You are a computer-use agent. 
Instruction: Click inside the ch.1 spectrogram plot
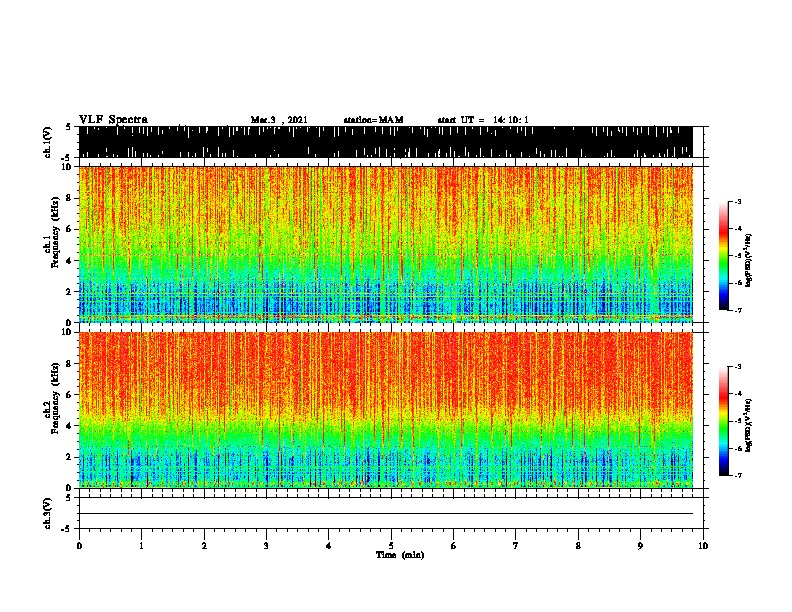tap(386, 244)
